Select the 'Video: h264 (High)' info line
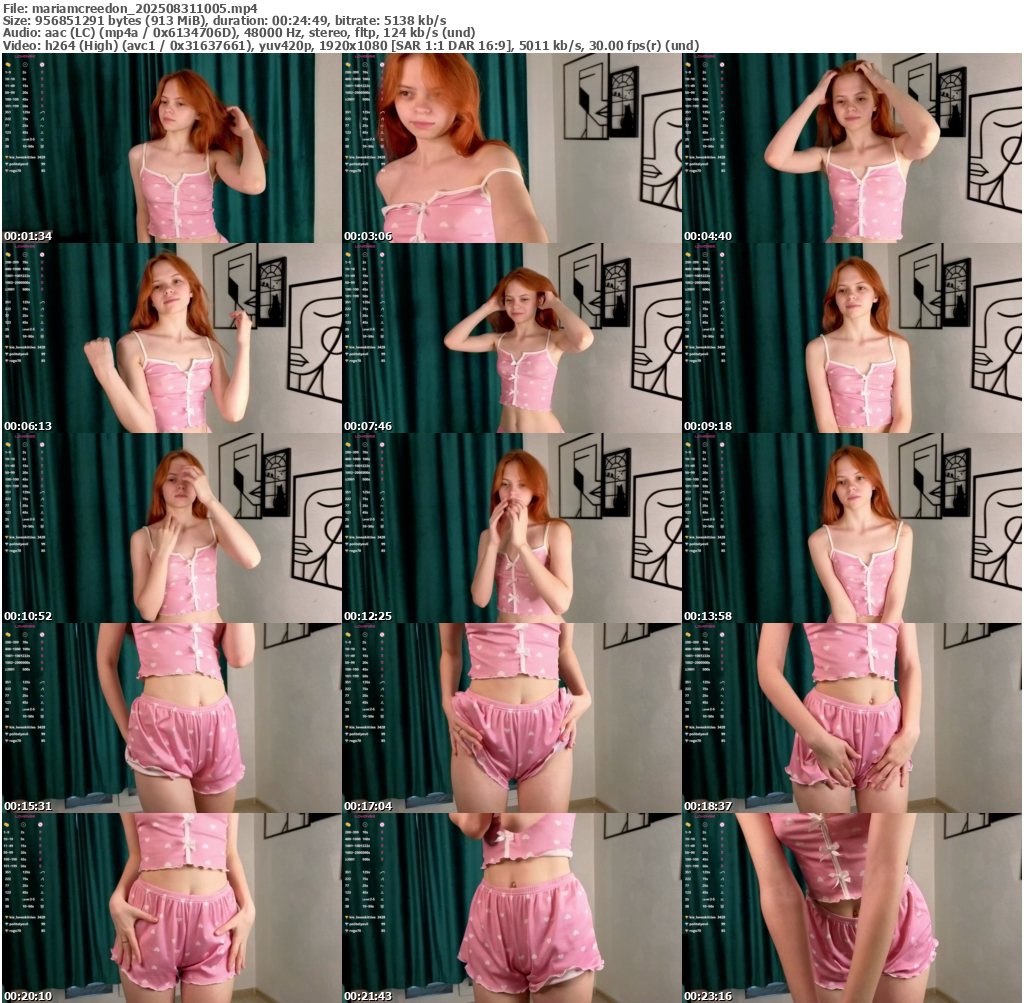Screen dimensions: 1024x1003 (351, 45)
